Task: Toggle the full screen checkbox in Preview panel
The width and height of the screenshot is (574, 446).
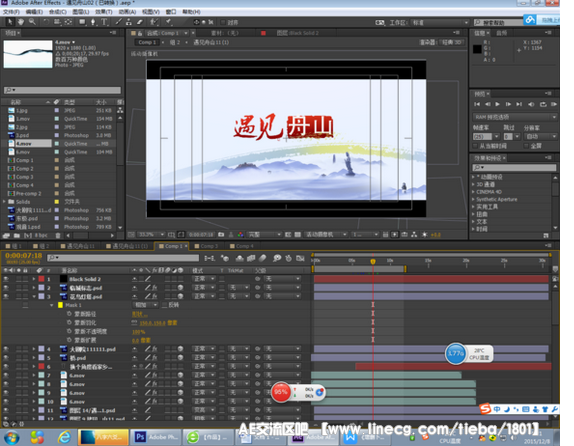Action: point(526,146)
